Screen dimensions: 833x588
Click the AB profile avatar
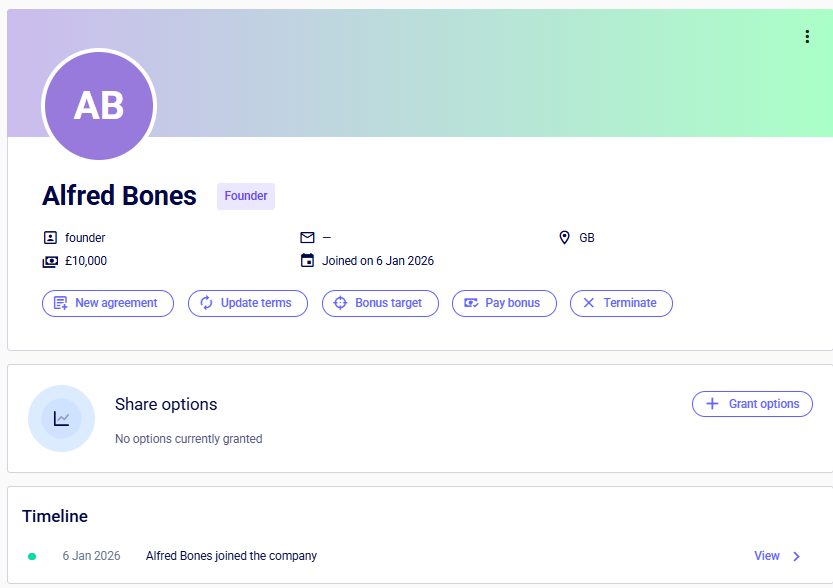click(99, 105)
